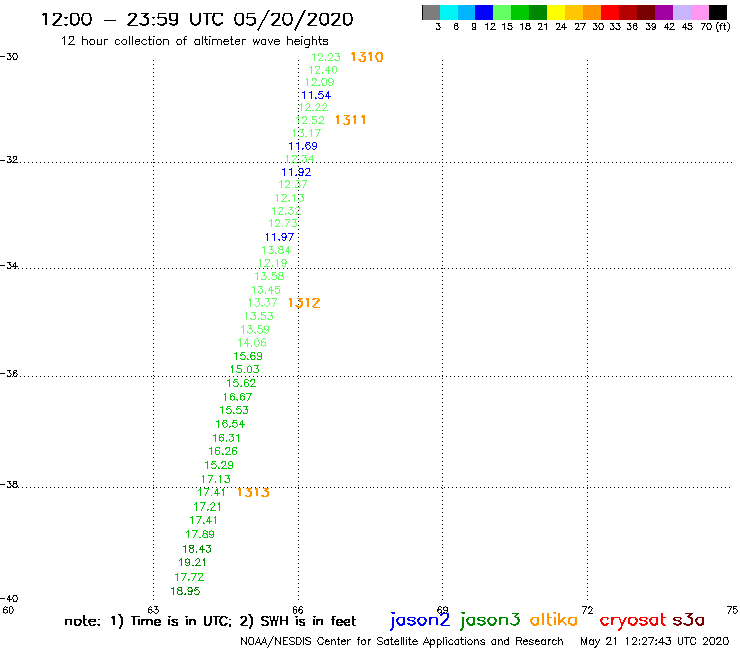740x650 pixels.
Task: Select the 12 hour collection subtitle
Action: click(194, 41)
